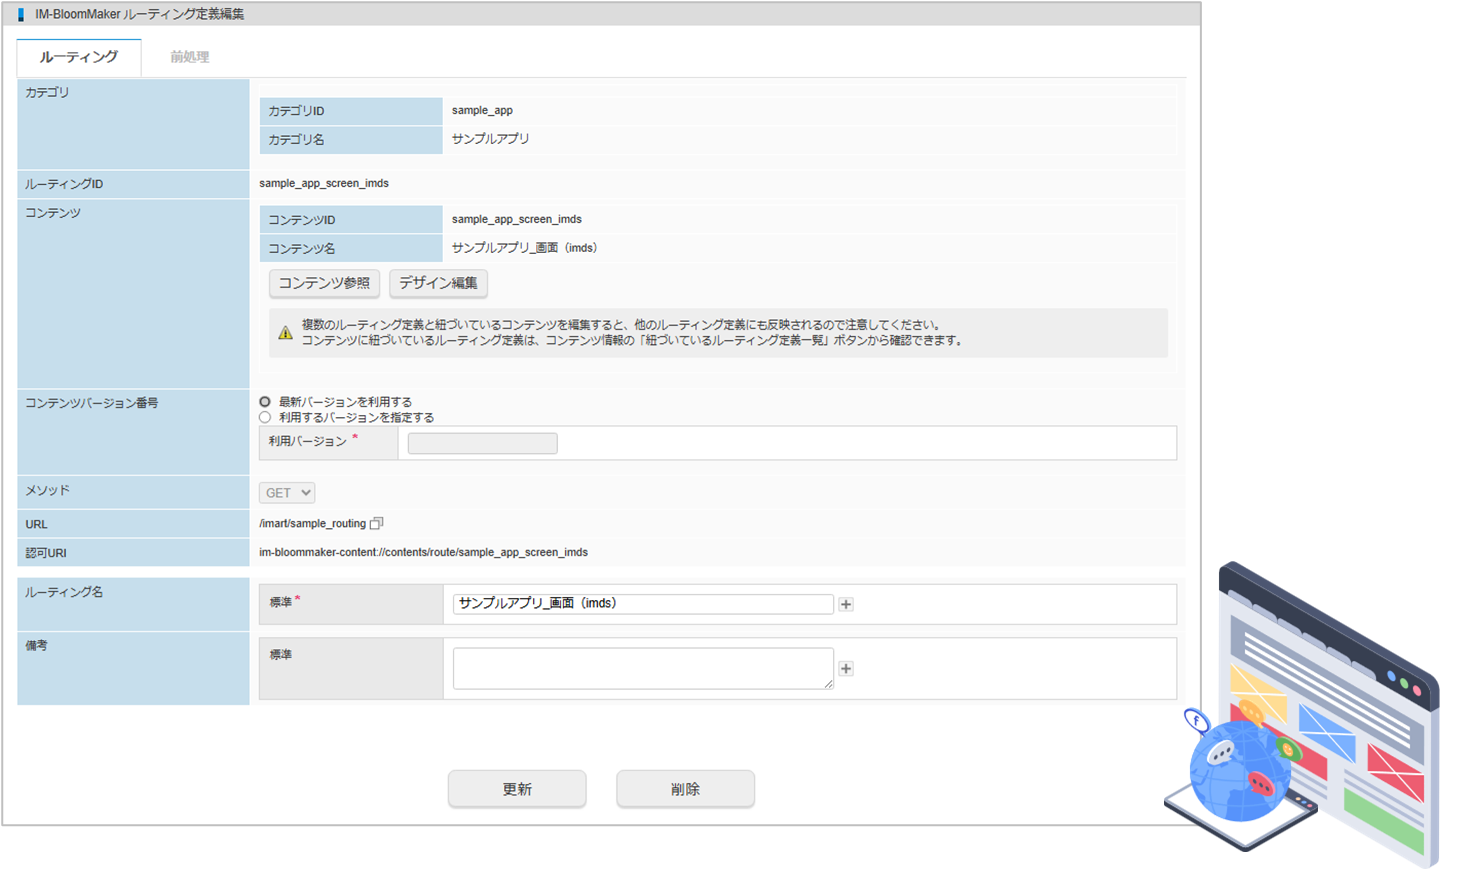Click the /imart/sample_routing URL text
This screenshot has height=874, width=1459.
(x=312, y=523)
